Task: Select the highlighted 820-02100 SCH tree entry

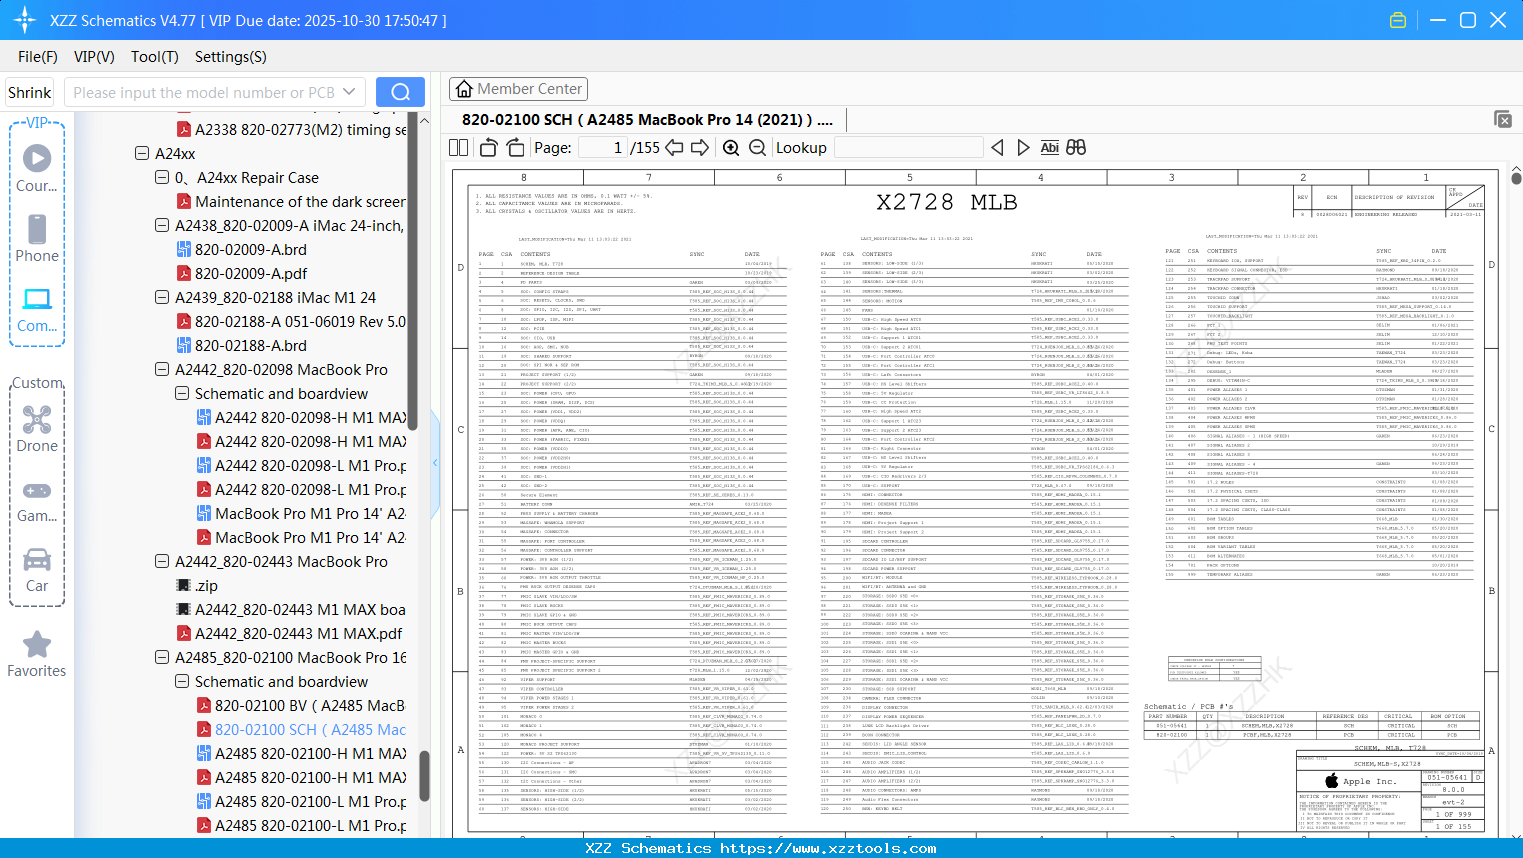Action: click(x=301, y=730)
